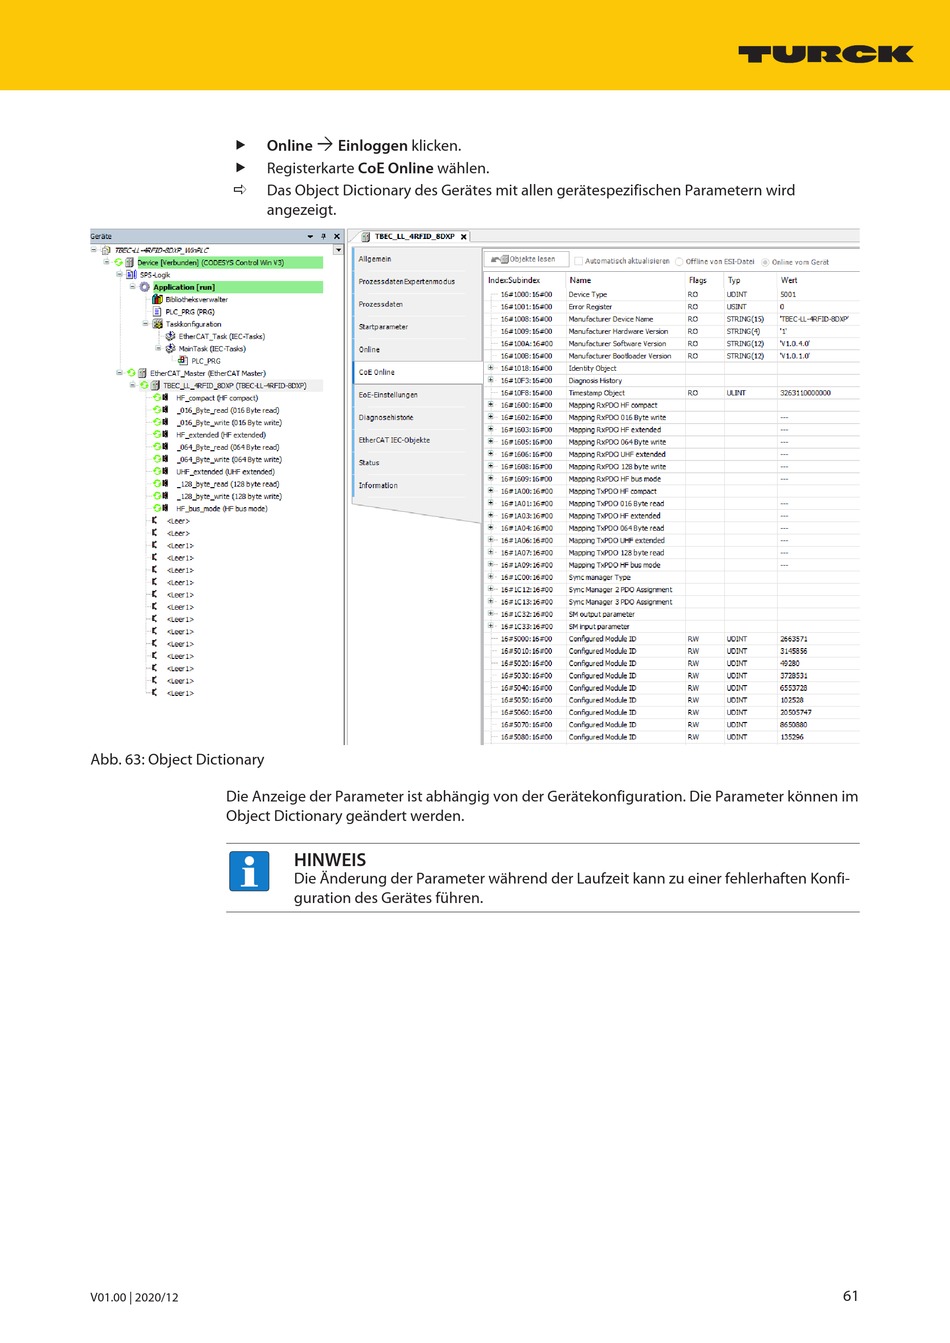Click the SPS-Logik icon

coord(131,274)
